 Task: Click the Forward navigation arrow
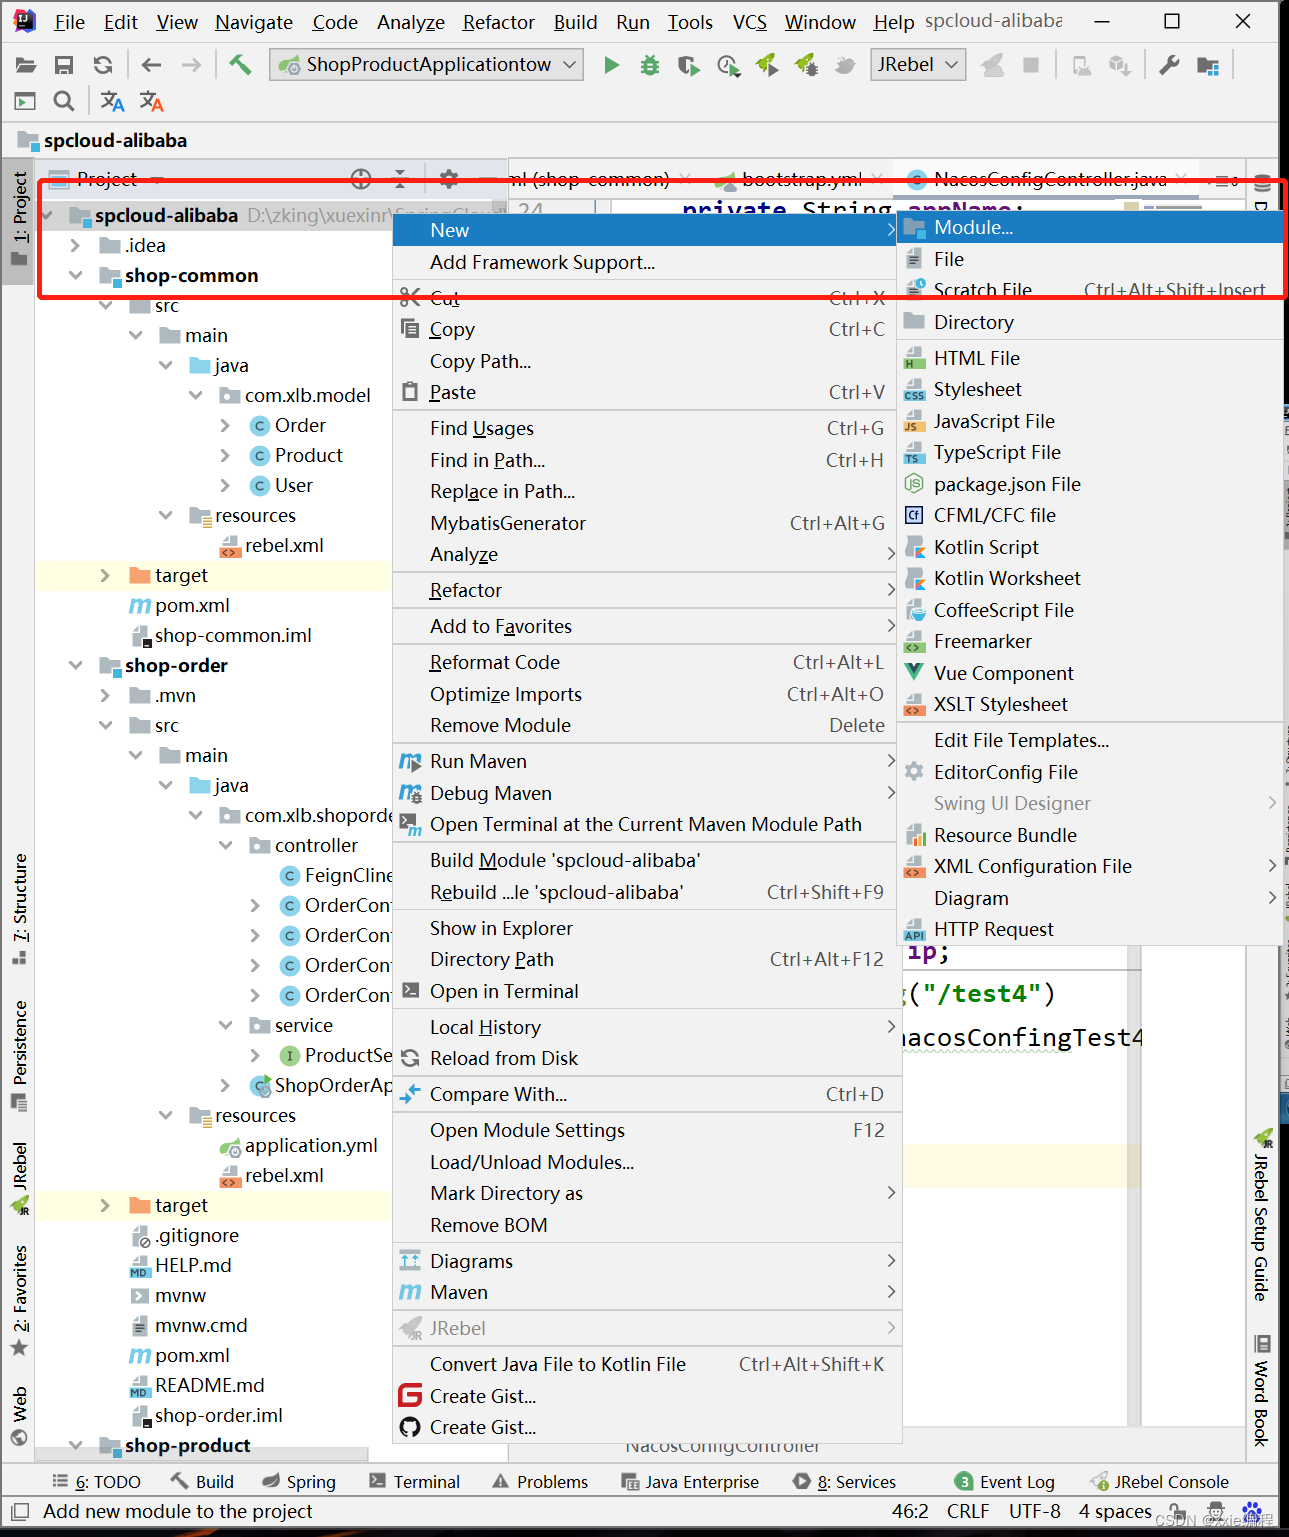coord(191,65)
